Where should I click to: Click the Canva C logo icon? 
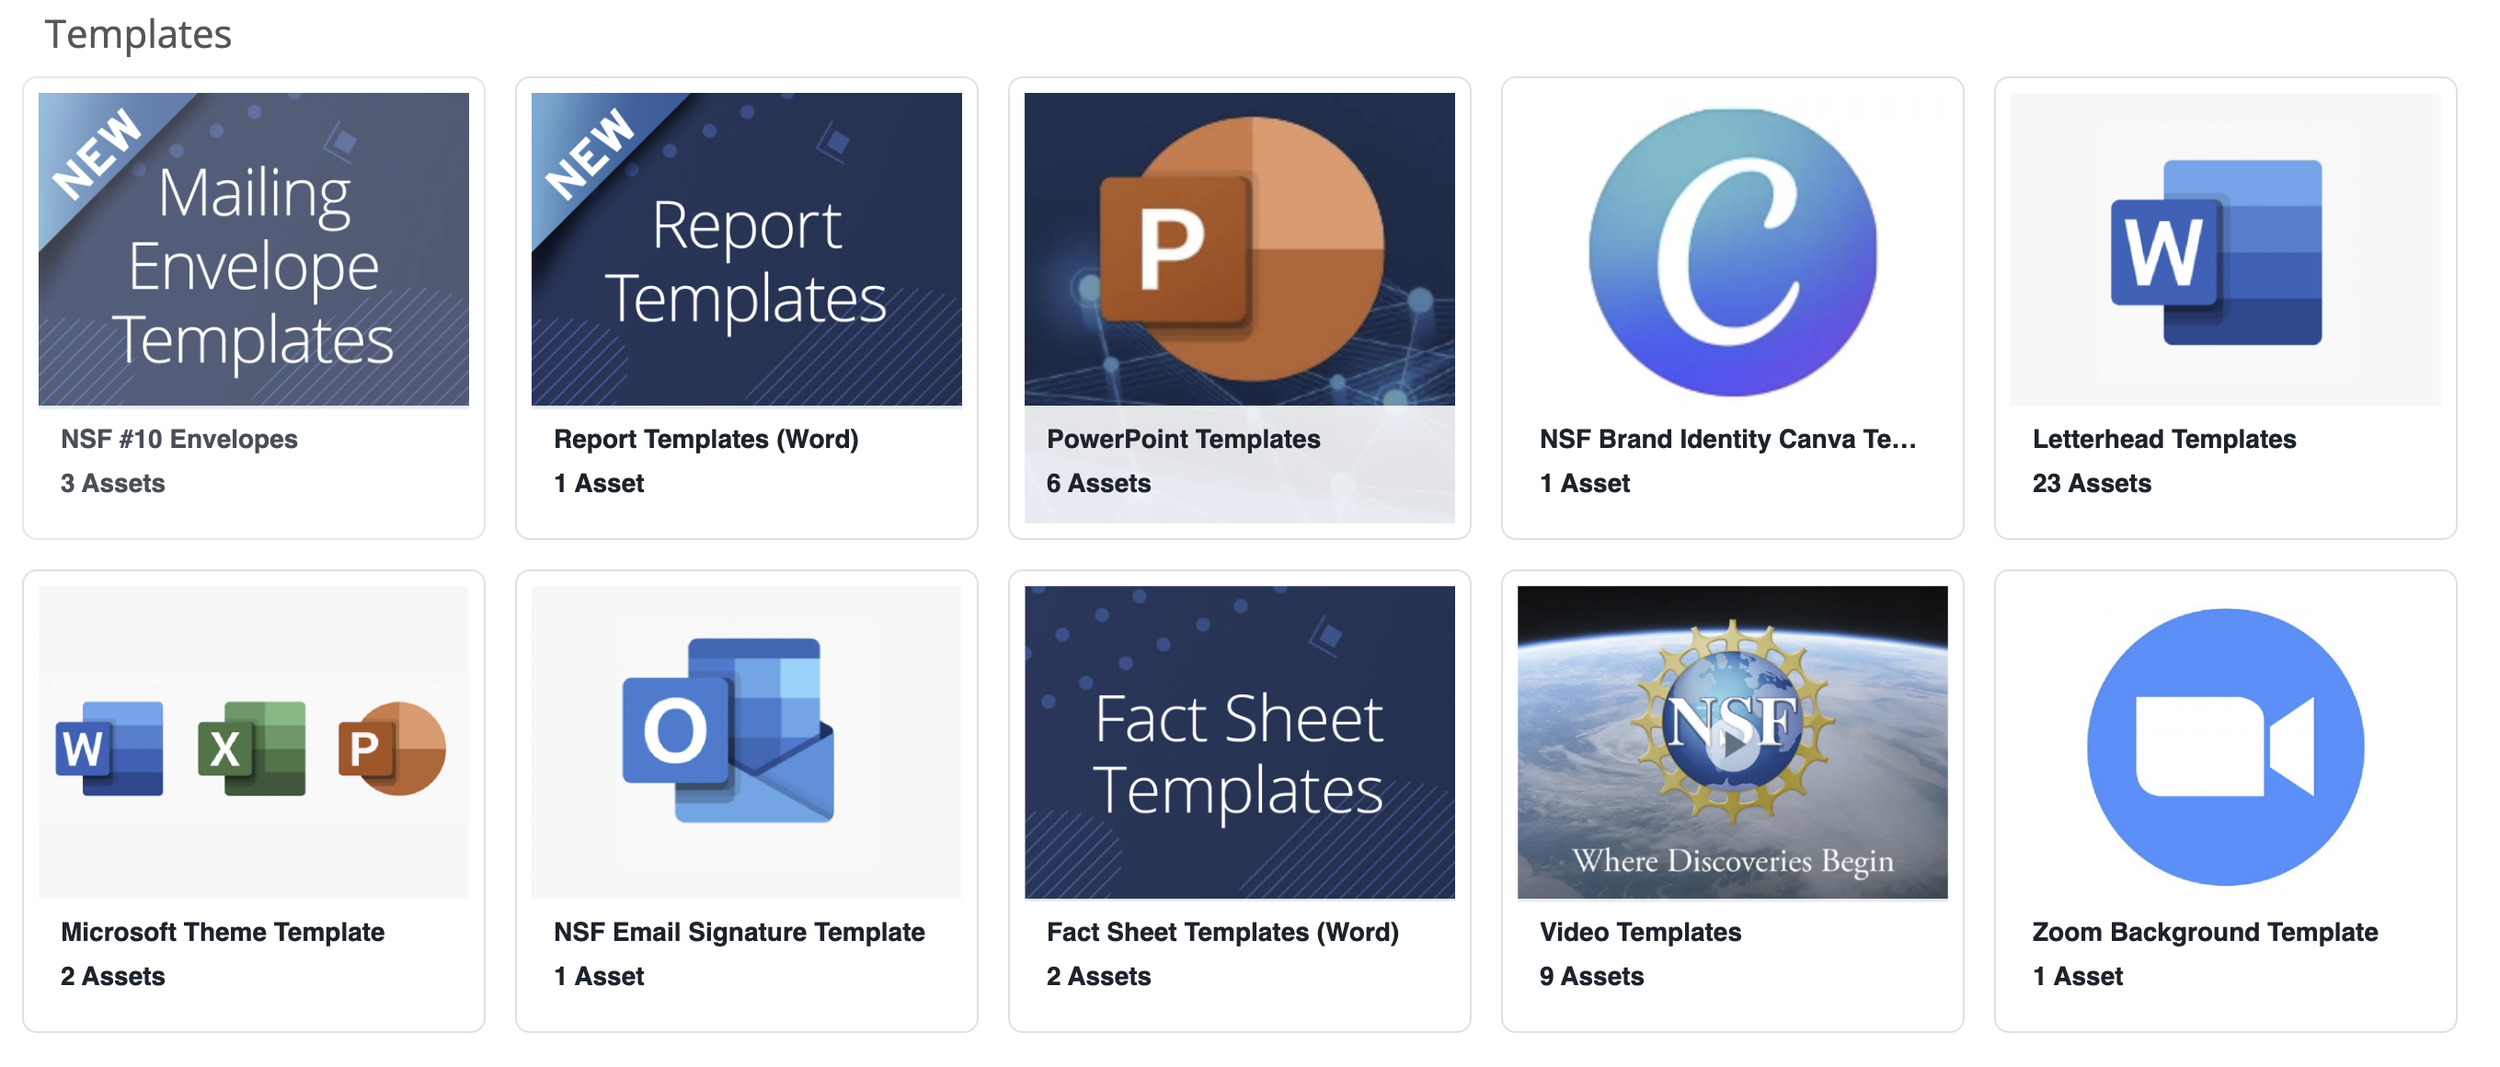tap(1732, 252)
